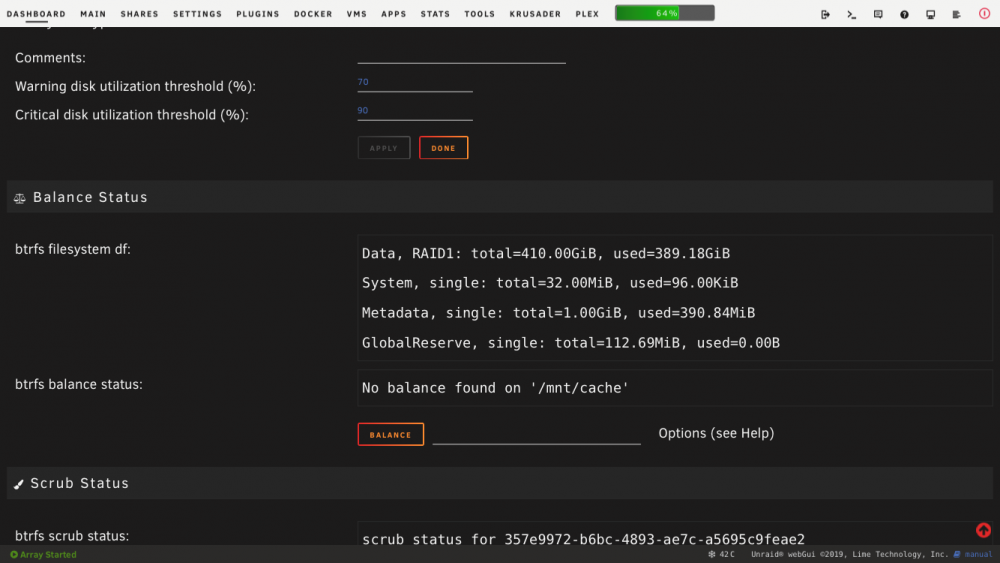Click the scrub status UUID line
This screenshot has height=563, width=1000.
[584, 539]
